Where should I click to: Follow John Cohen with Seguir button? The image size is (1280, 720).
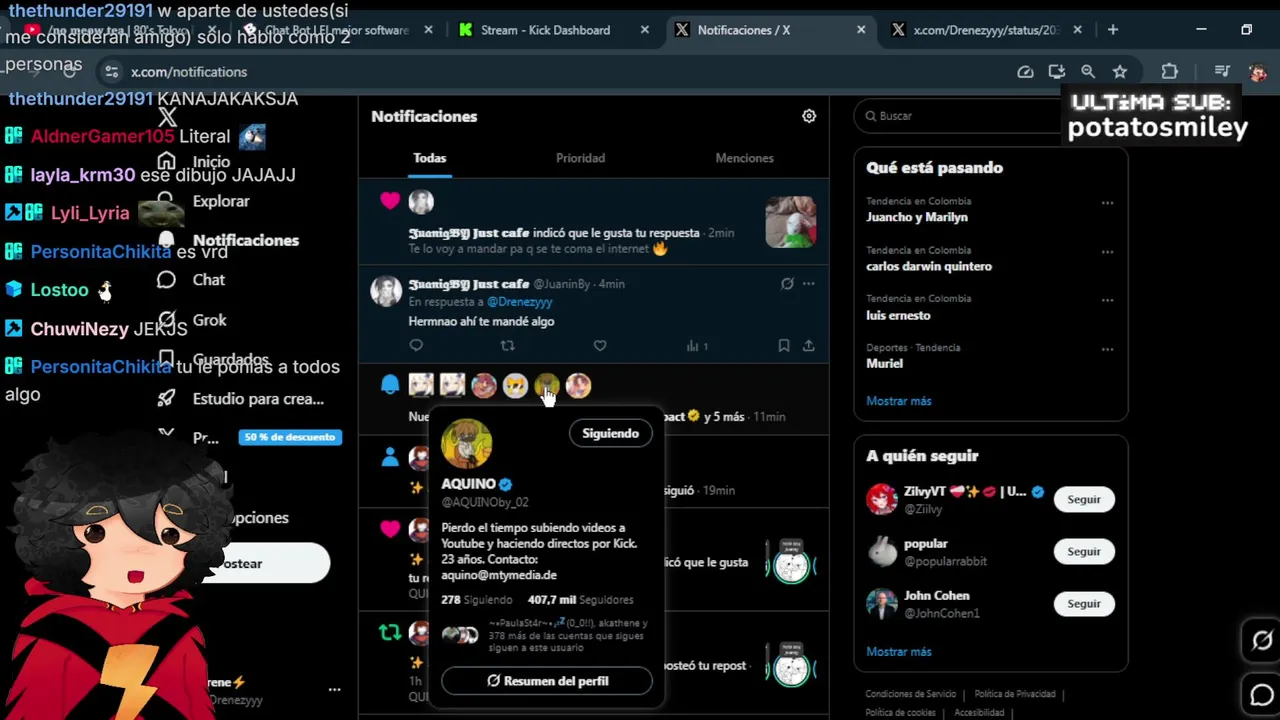pos(1083,603)
